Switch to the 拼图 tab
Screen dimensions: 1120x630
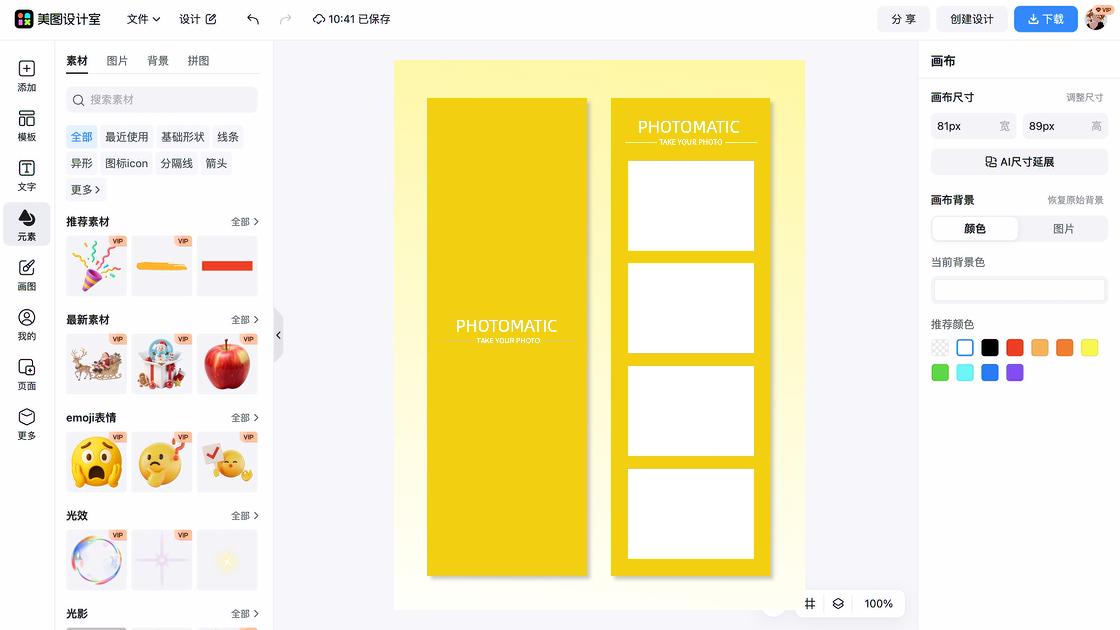[x=198, y=61]
